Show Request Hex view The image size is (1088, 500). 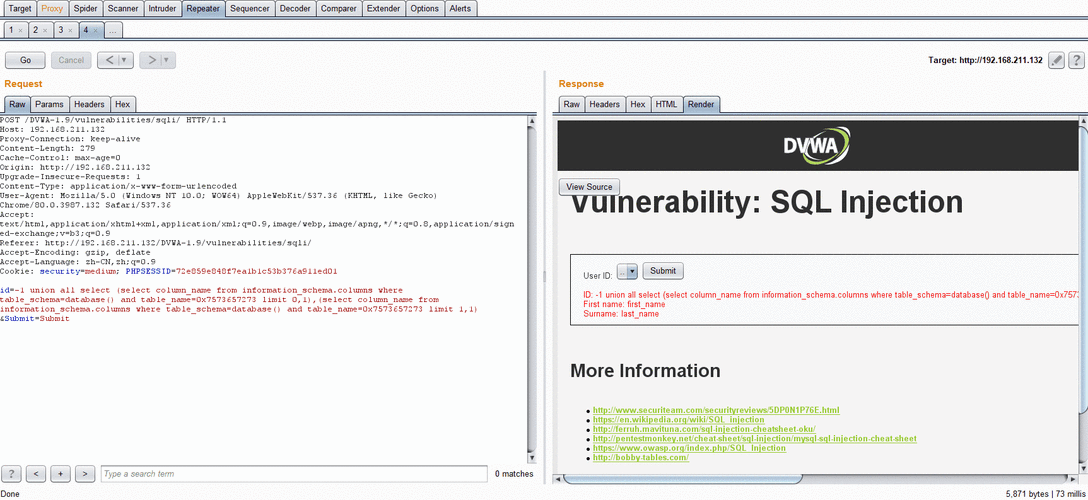[123, 104]
